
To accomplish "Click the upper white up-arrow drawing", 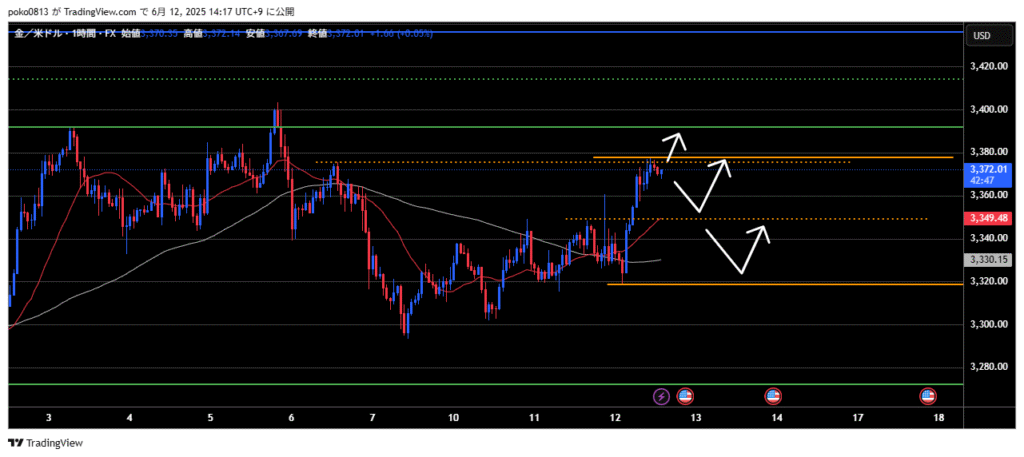I will click(675, 142).
